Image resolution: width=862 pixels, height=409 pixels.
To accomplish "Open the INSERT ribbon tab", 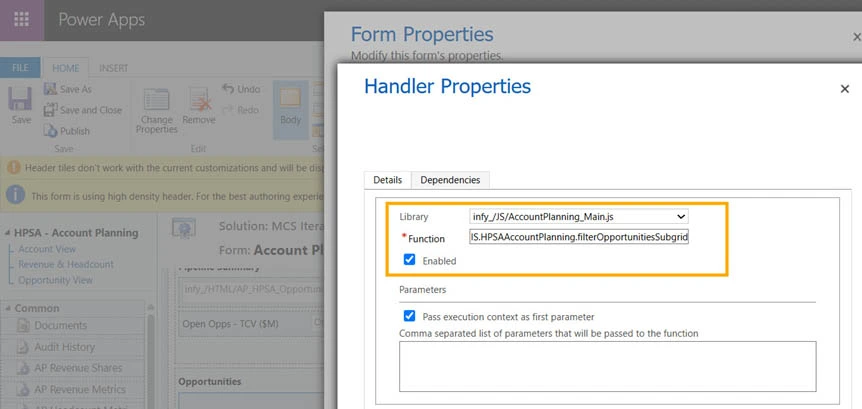I will pos(113,68).
